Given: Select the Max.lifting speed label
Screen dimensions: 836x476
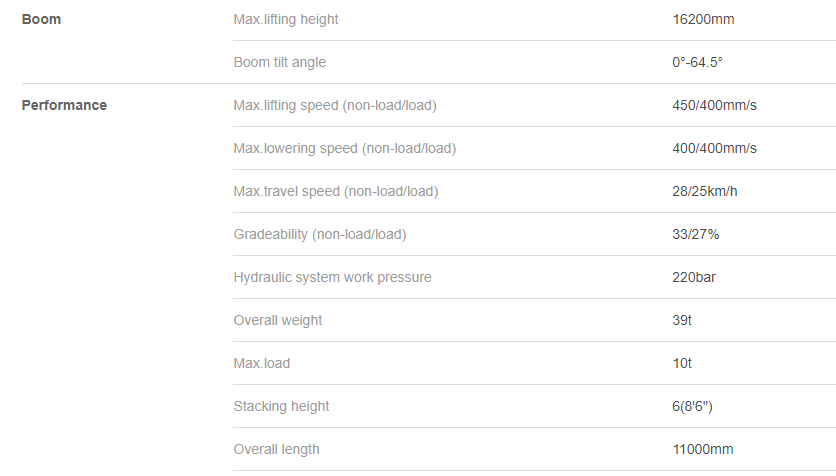Looking at the screenshot, I should (x=335, y=105).
